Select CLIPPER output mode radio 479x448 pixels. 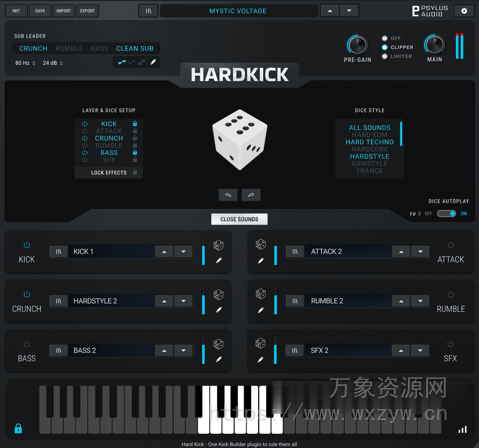point(385,47)
